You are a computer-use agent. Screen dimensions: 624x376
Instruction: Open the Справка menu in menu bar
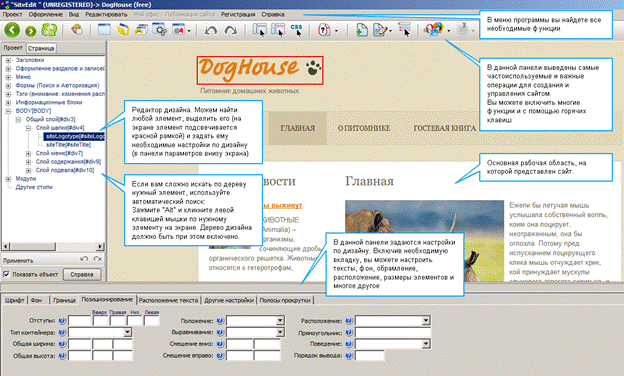(x=273, y=14)
